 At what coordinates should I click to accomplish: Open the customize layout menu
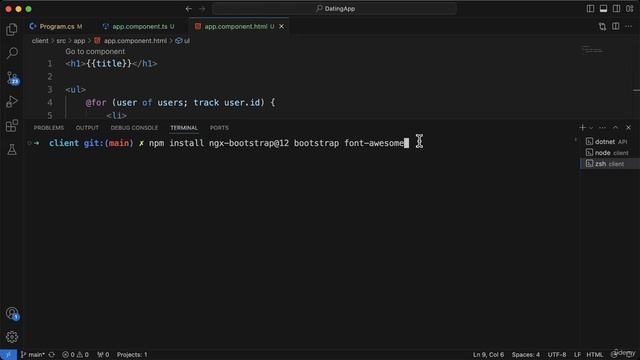(x=629, y=9)
